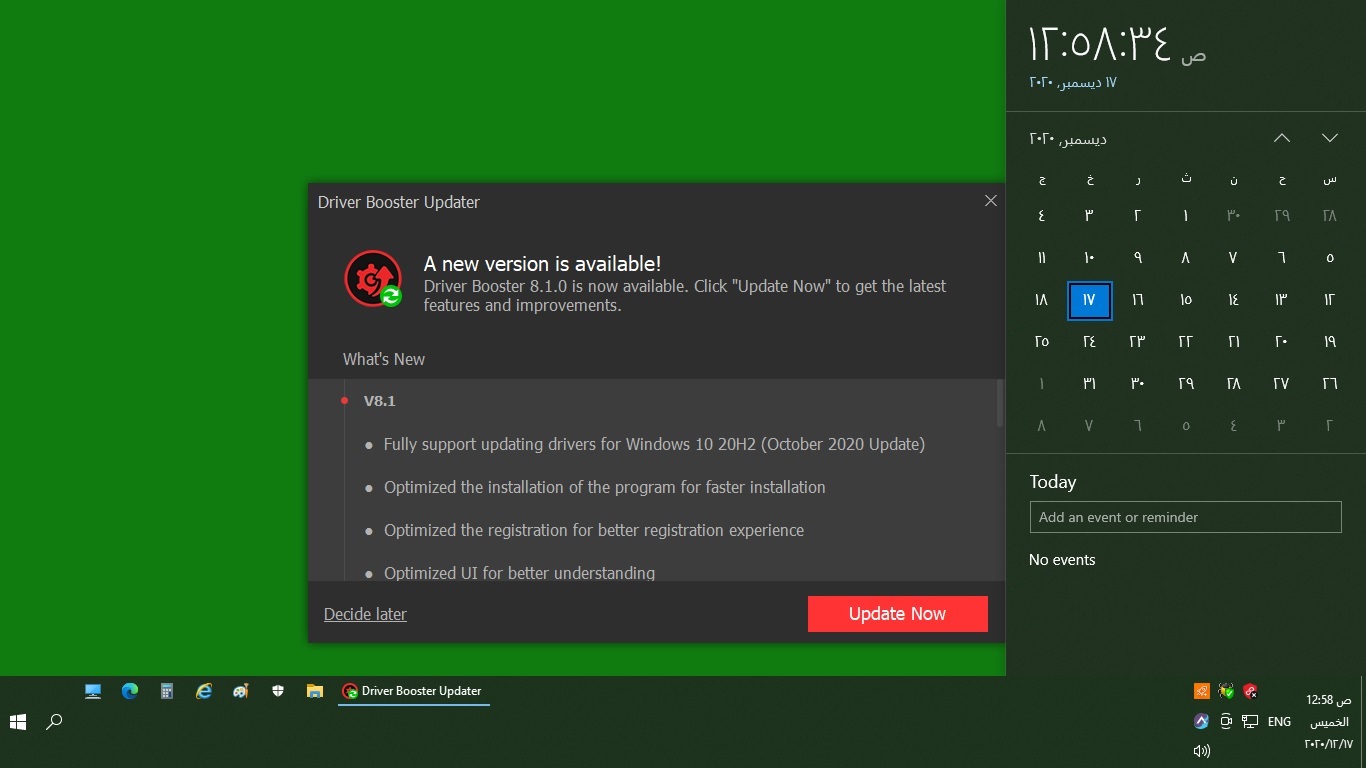Select December 13 in the calendar
1366x768 pixels.
click(x=1282, y=300)
